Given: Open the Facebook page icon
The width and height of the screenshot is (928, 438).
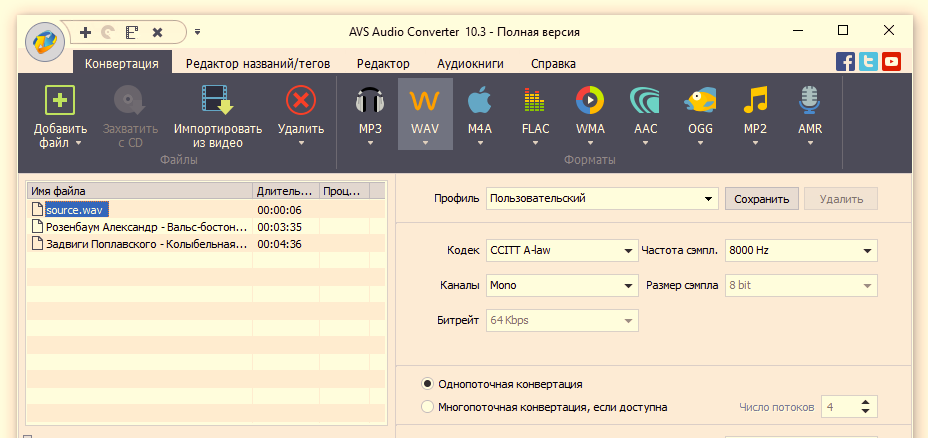Looking at the screenshot, I should tap(845, 62).
